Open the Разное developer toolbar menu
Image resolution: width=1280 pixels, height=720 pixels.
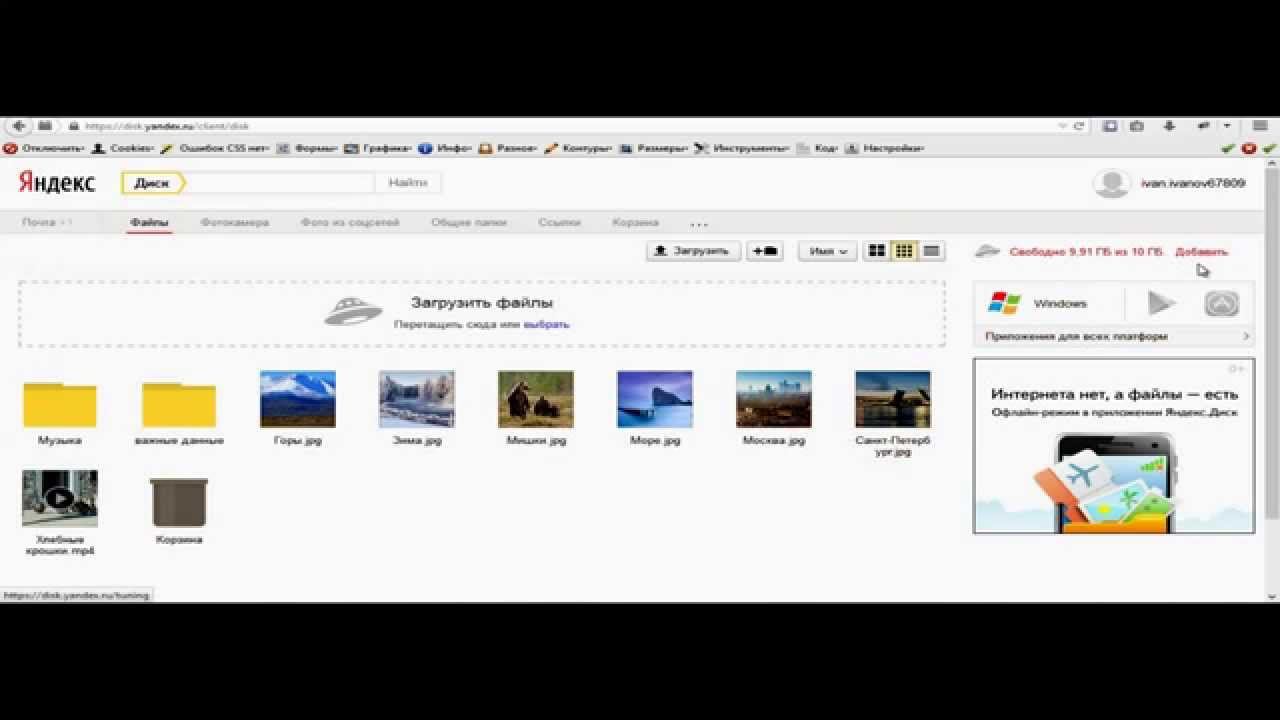tap(508, 148)
